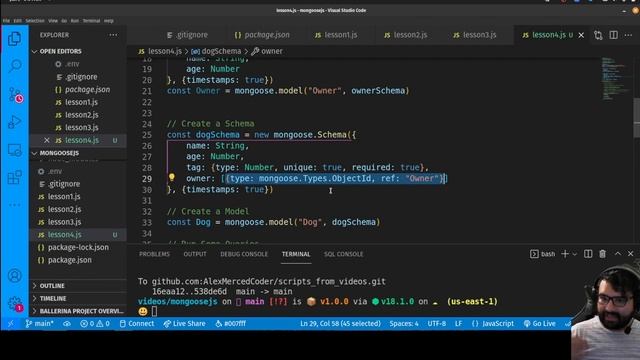Click the editor vertical scrollbar
640x360 pixels.
(x=636, y=118)
